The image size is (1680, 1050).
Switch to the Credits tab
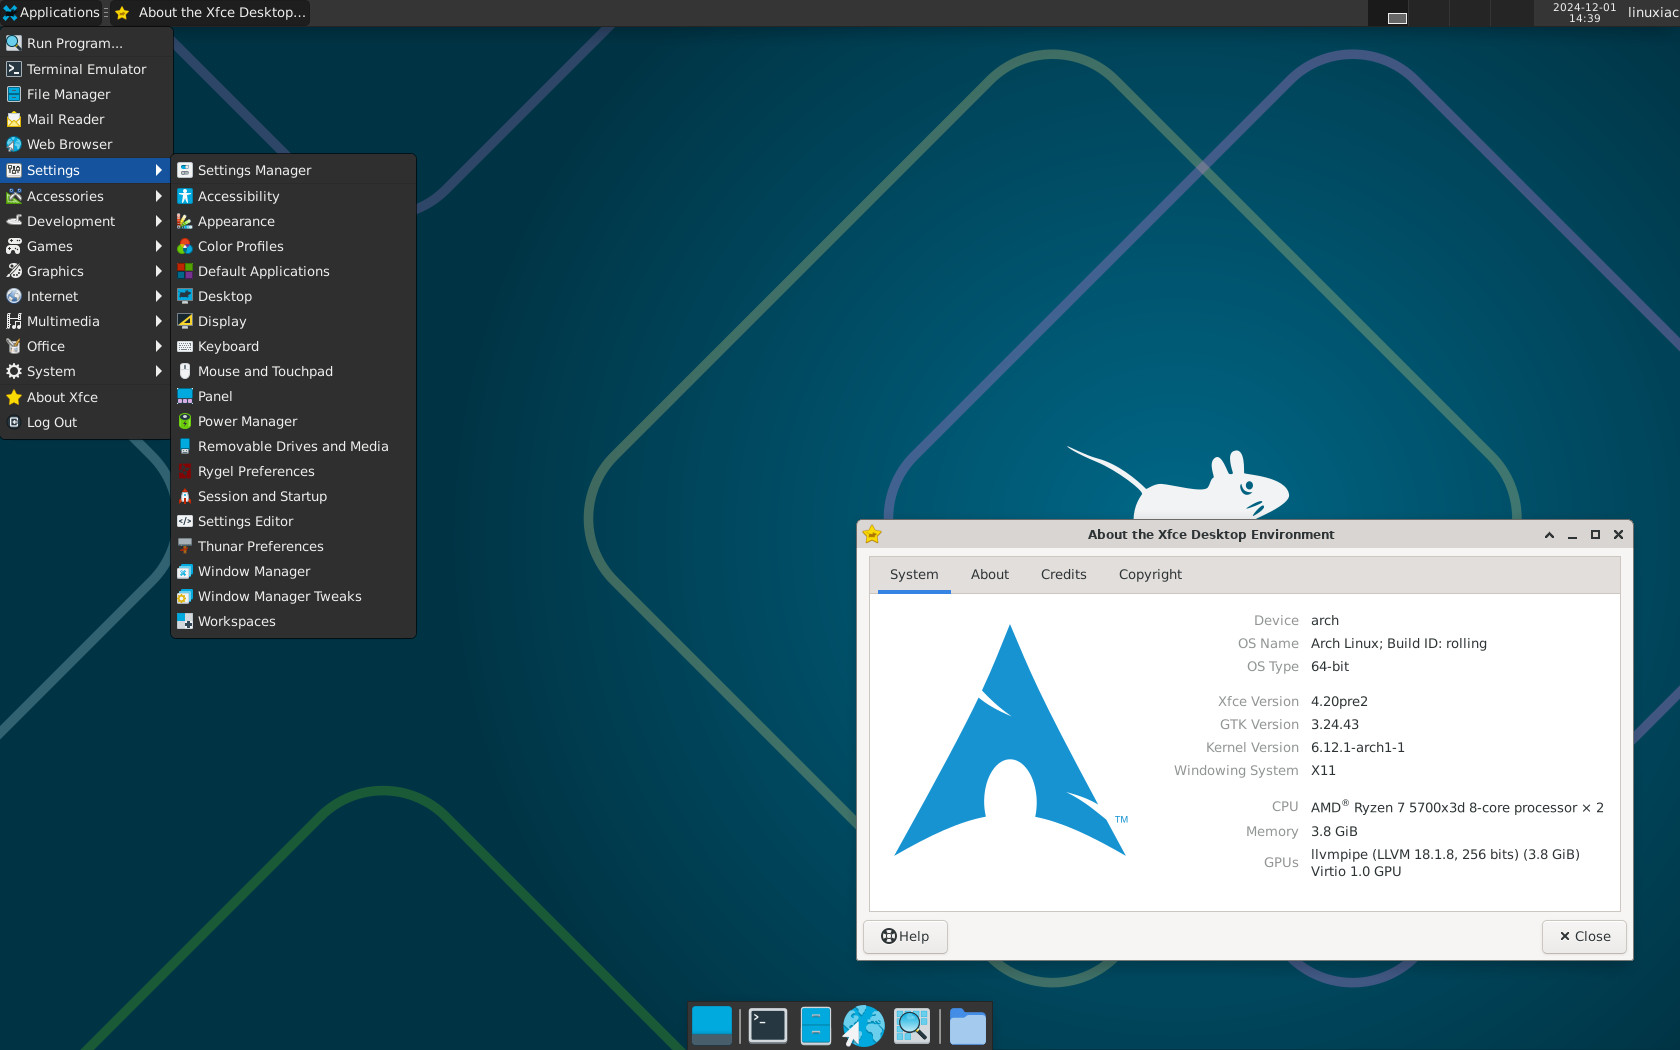tap(1063, 574)
